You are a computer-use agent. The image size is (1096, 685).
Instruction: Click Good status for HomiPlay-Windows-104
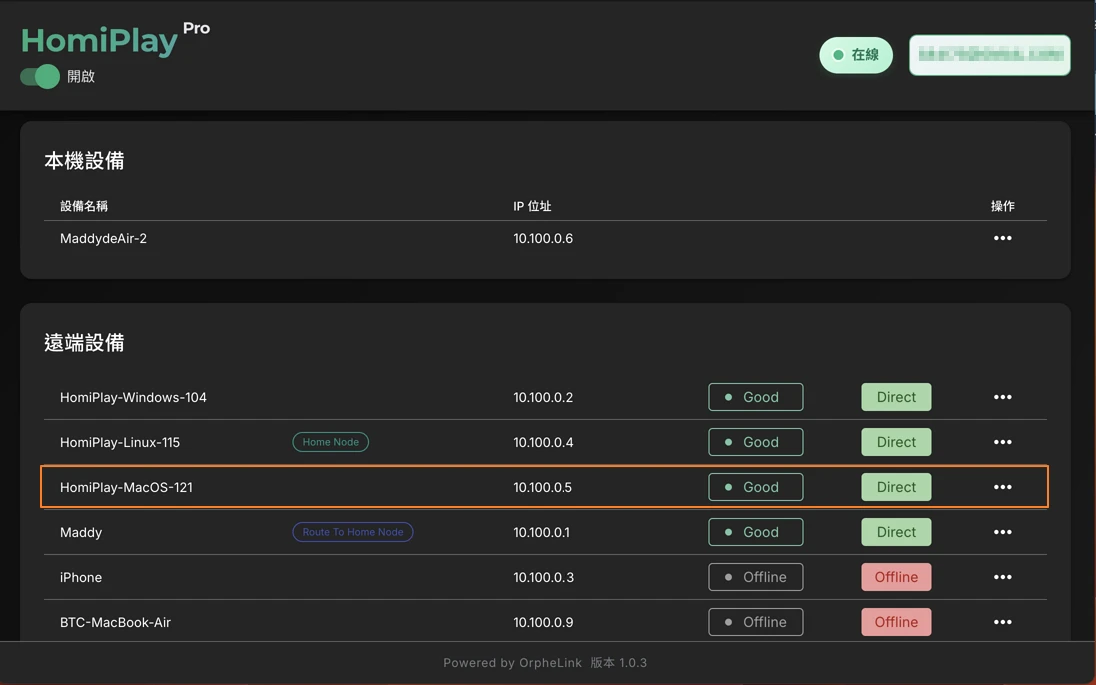pyautogui.click(x=755, y=397)
